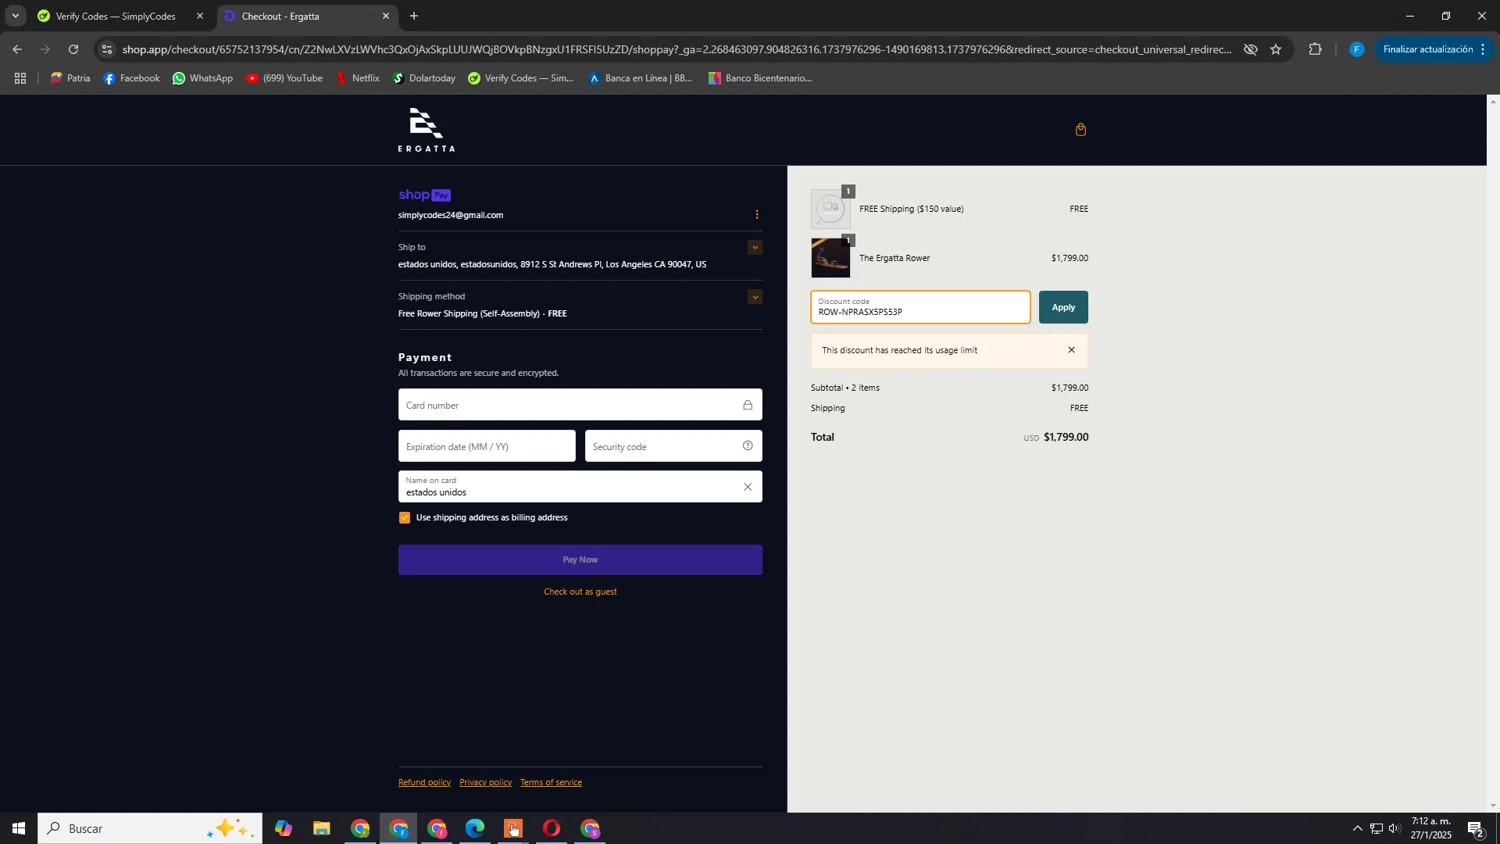Click the Expiration date field
Image resolution: width=1500 pixels, height=844 pixels.
pos(487,446)
